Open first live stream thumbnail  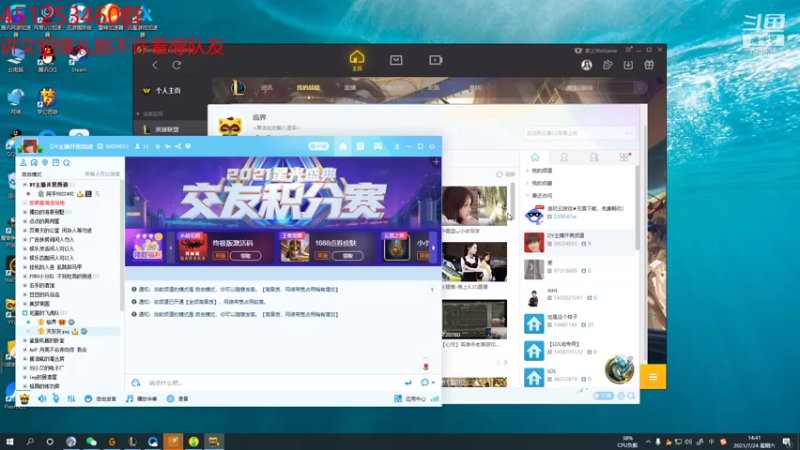[474, 206]
